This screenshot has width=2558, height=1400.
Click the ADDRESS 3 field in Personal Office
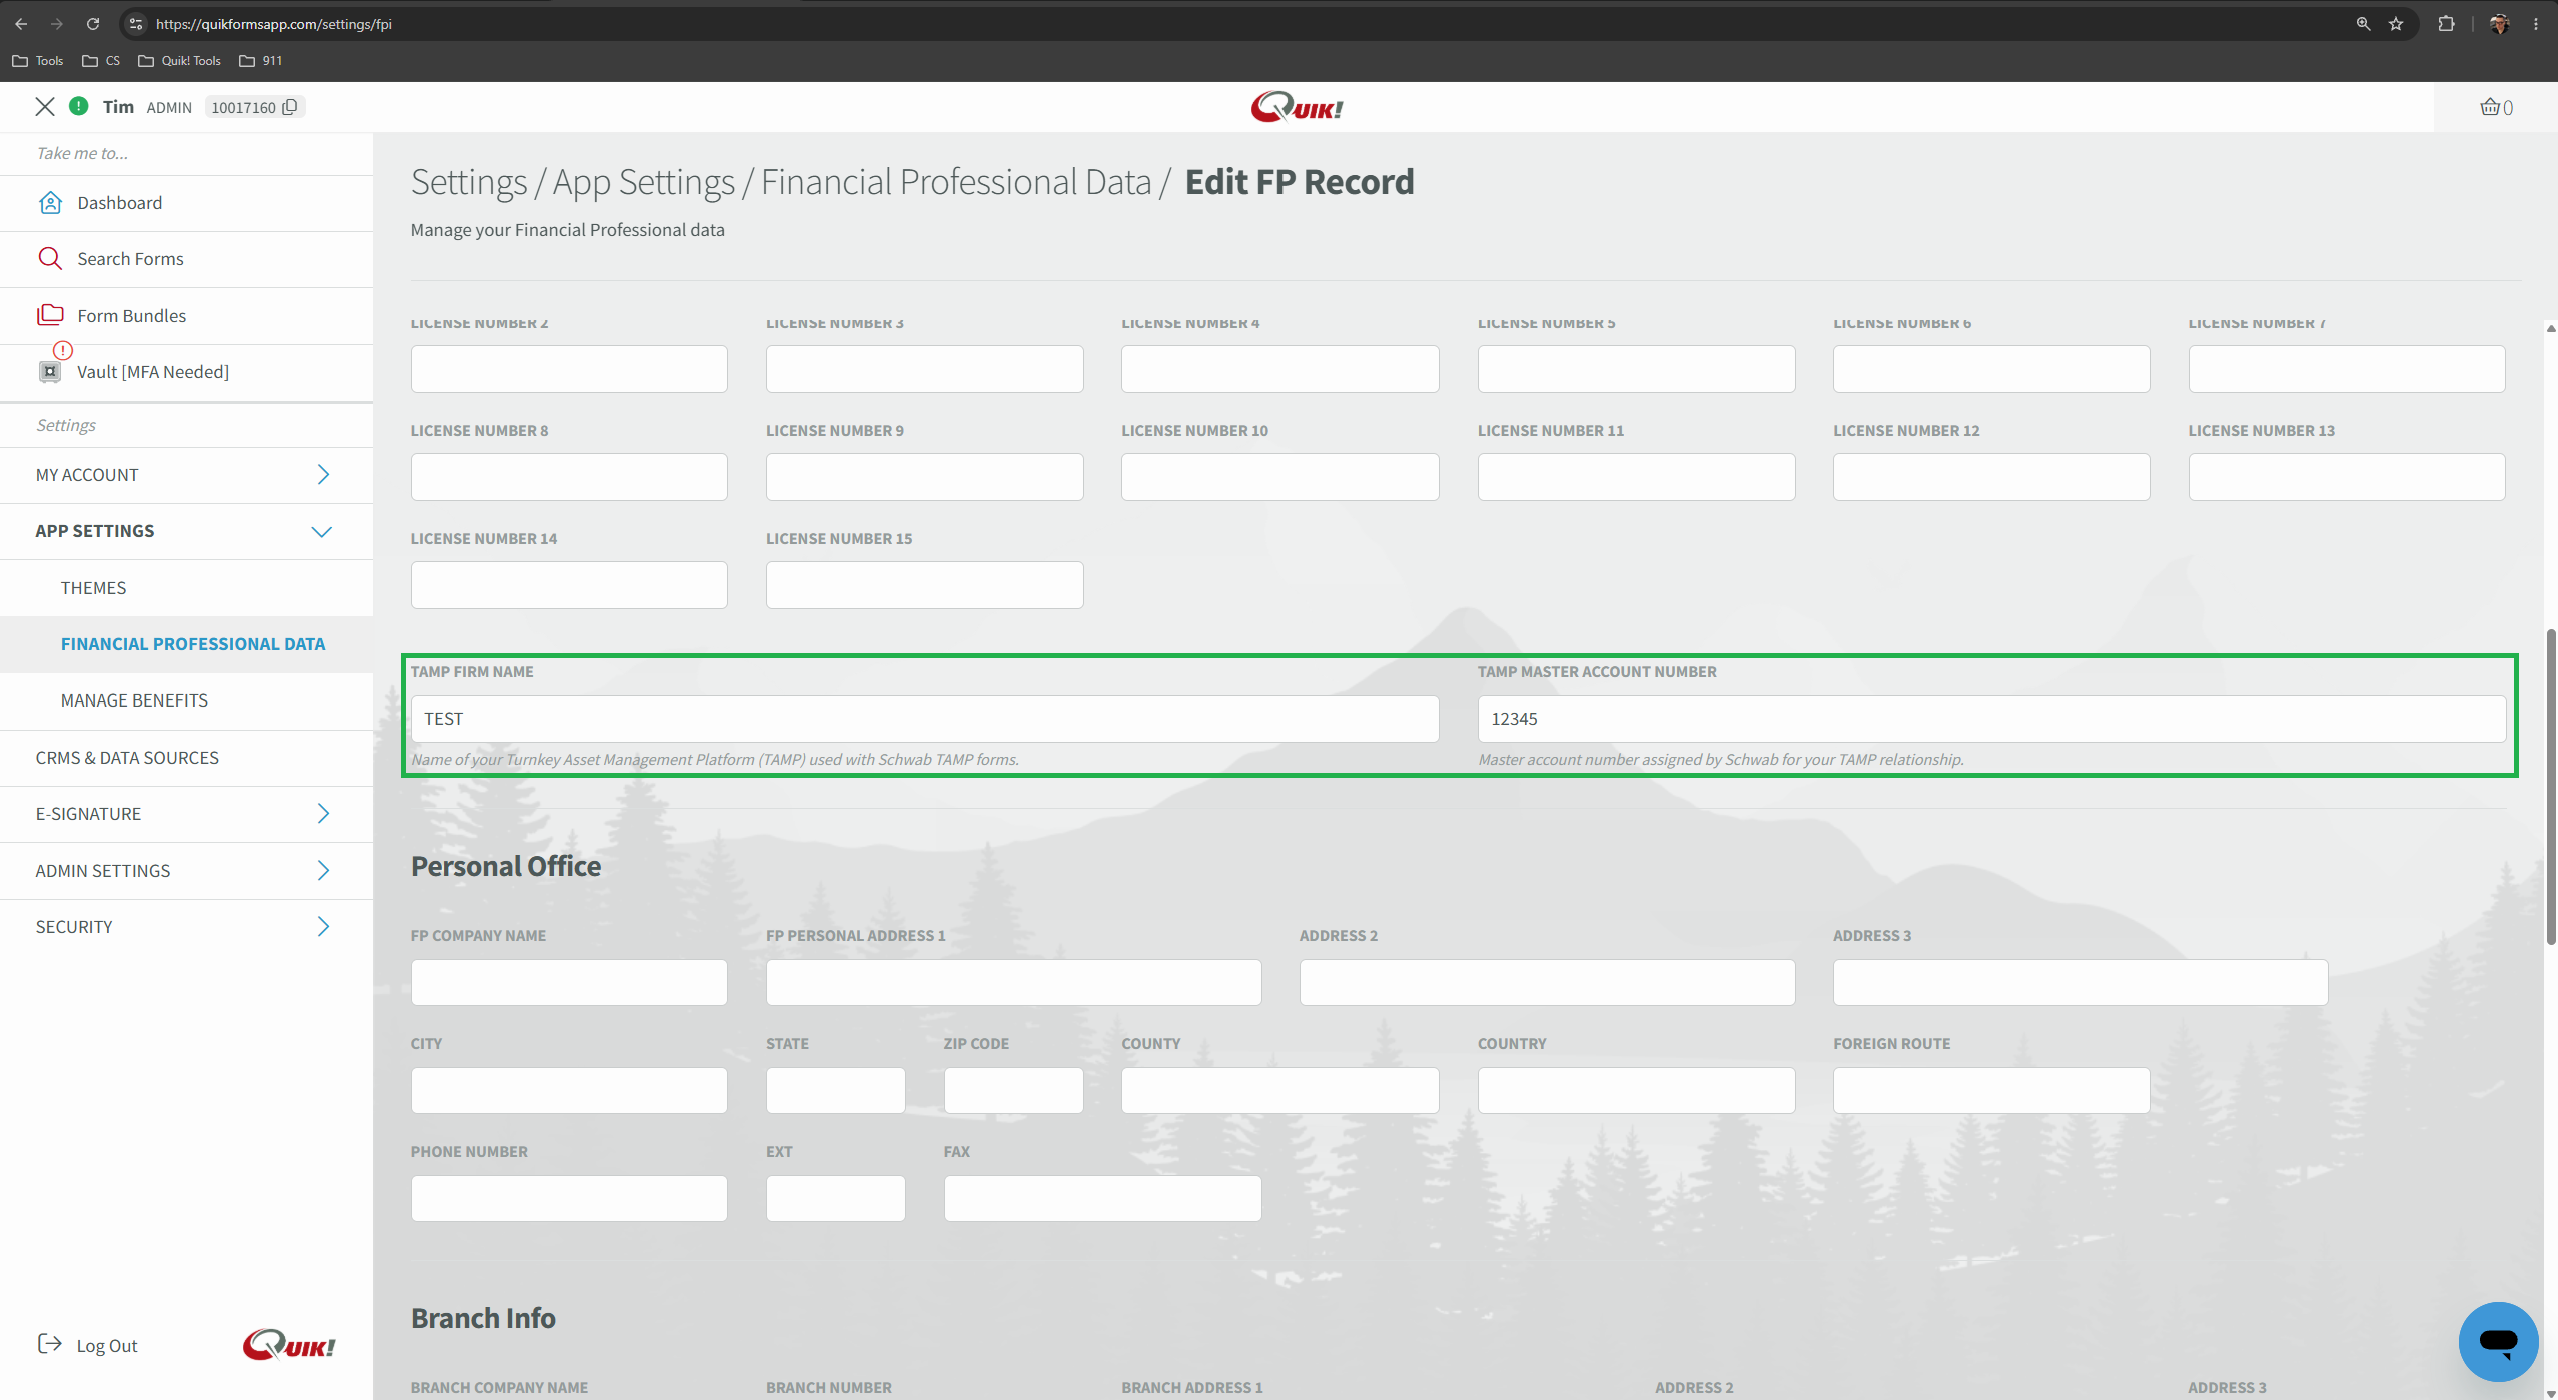tap(2081, 983)
